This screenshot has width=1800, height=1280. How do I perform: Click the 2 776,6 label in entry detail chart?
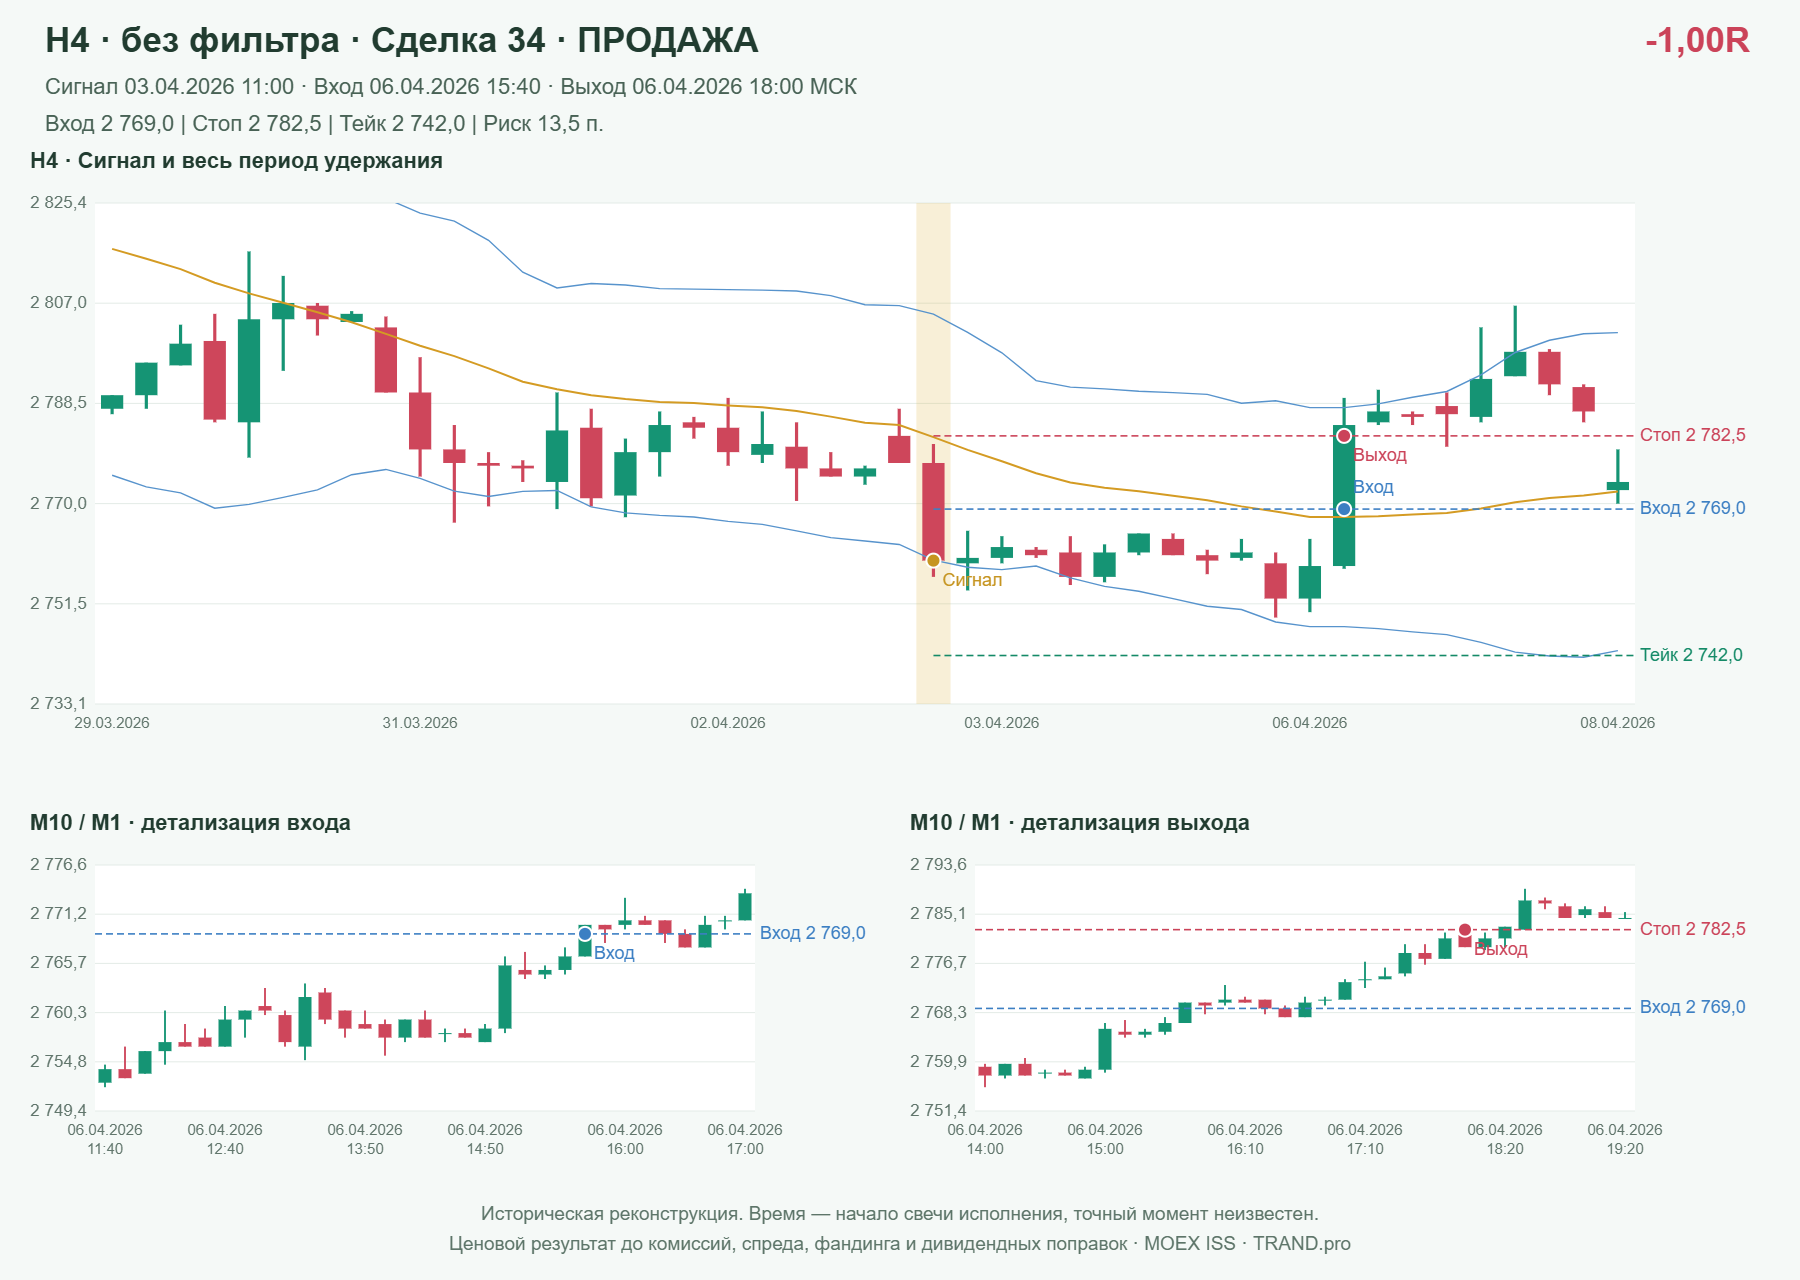(58, 865)
